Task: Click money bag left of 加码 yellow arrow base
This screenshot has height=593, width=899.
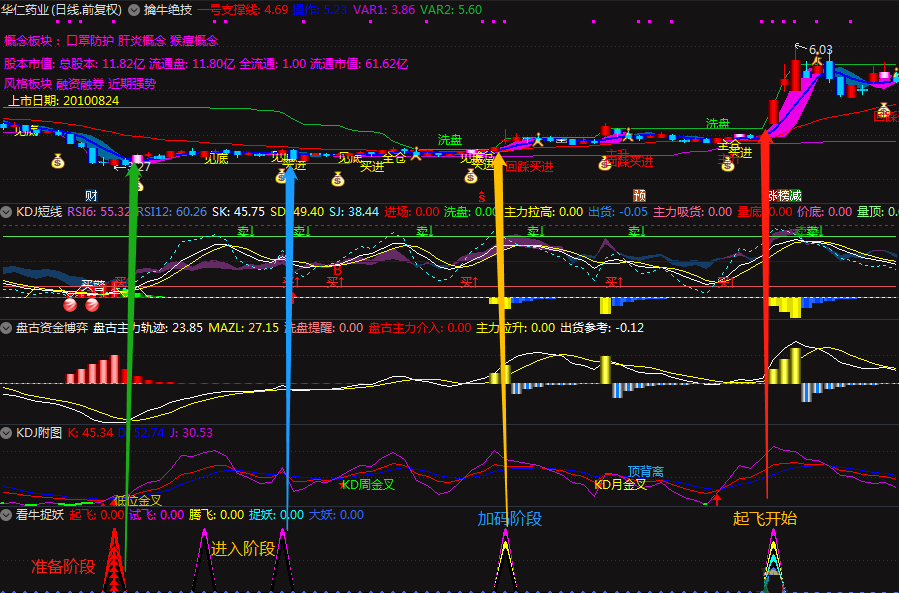Action: point(471,176)
